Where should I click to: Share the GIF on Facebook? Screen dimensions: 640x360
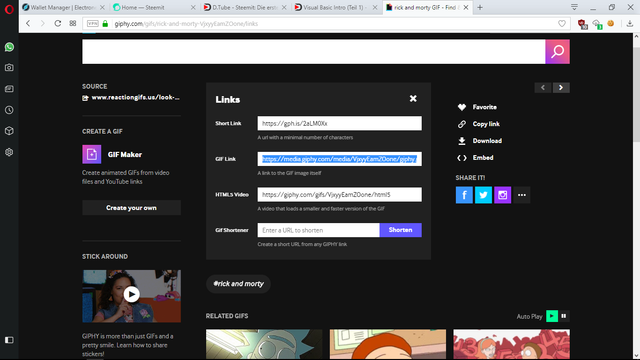[x=464, y=195]
